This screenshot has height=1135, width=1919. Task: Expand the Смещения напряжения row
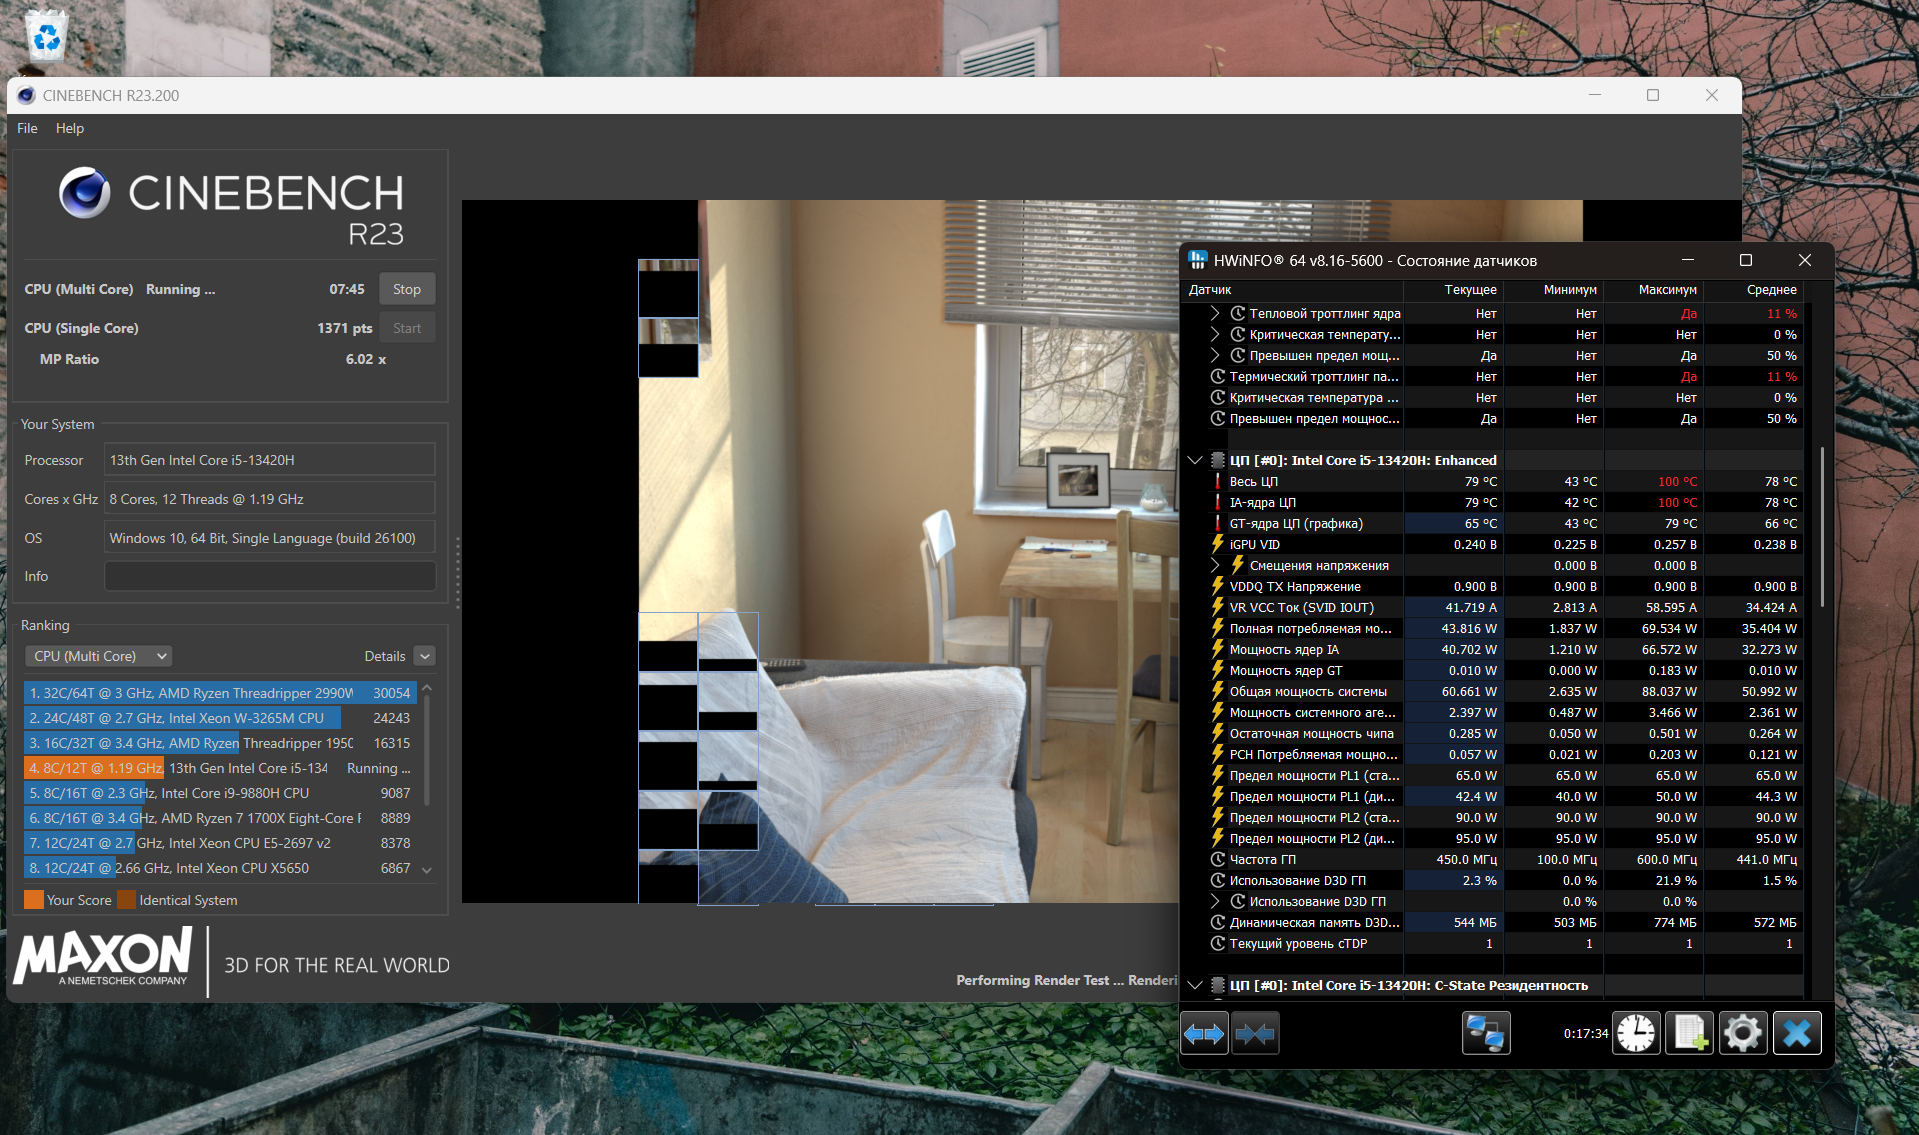pos(1215,565)
